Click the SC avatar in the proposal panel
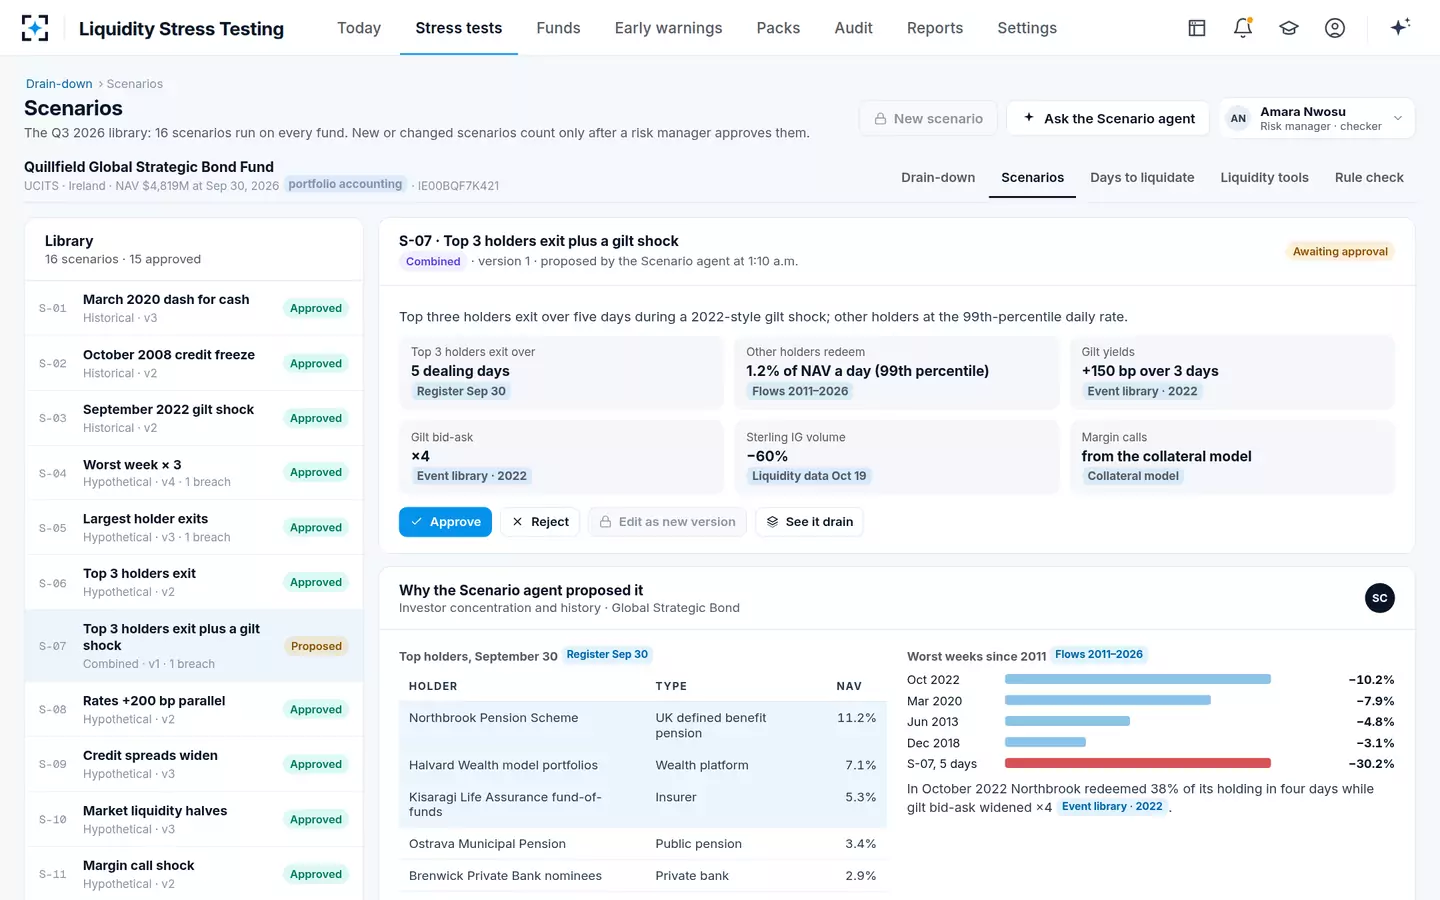 (1380, 598)
